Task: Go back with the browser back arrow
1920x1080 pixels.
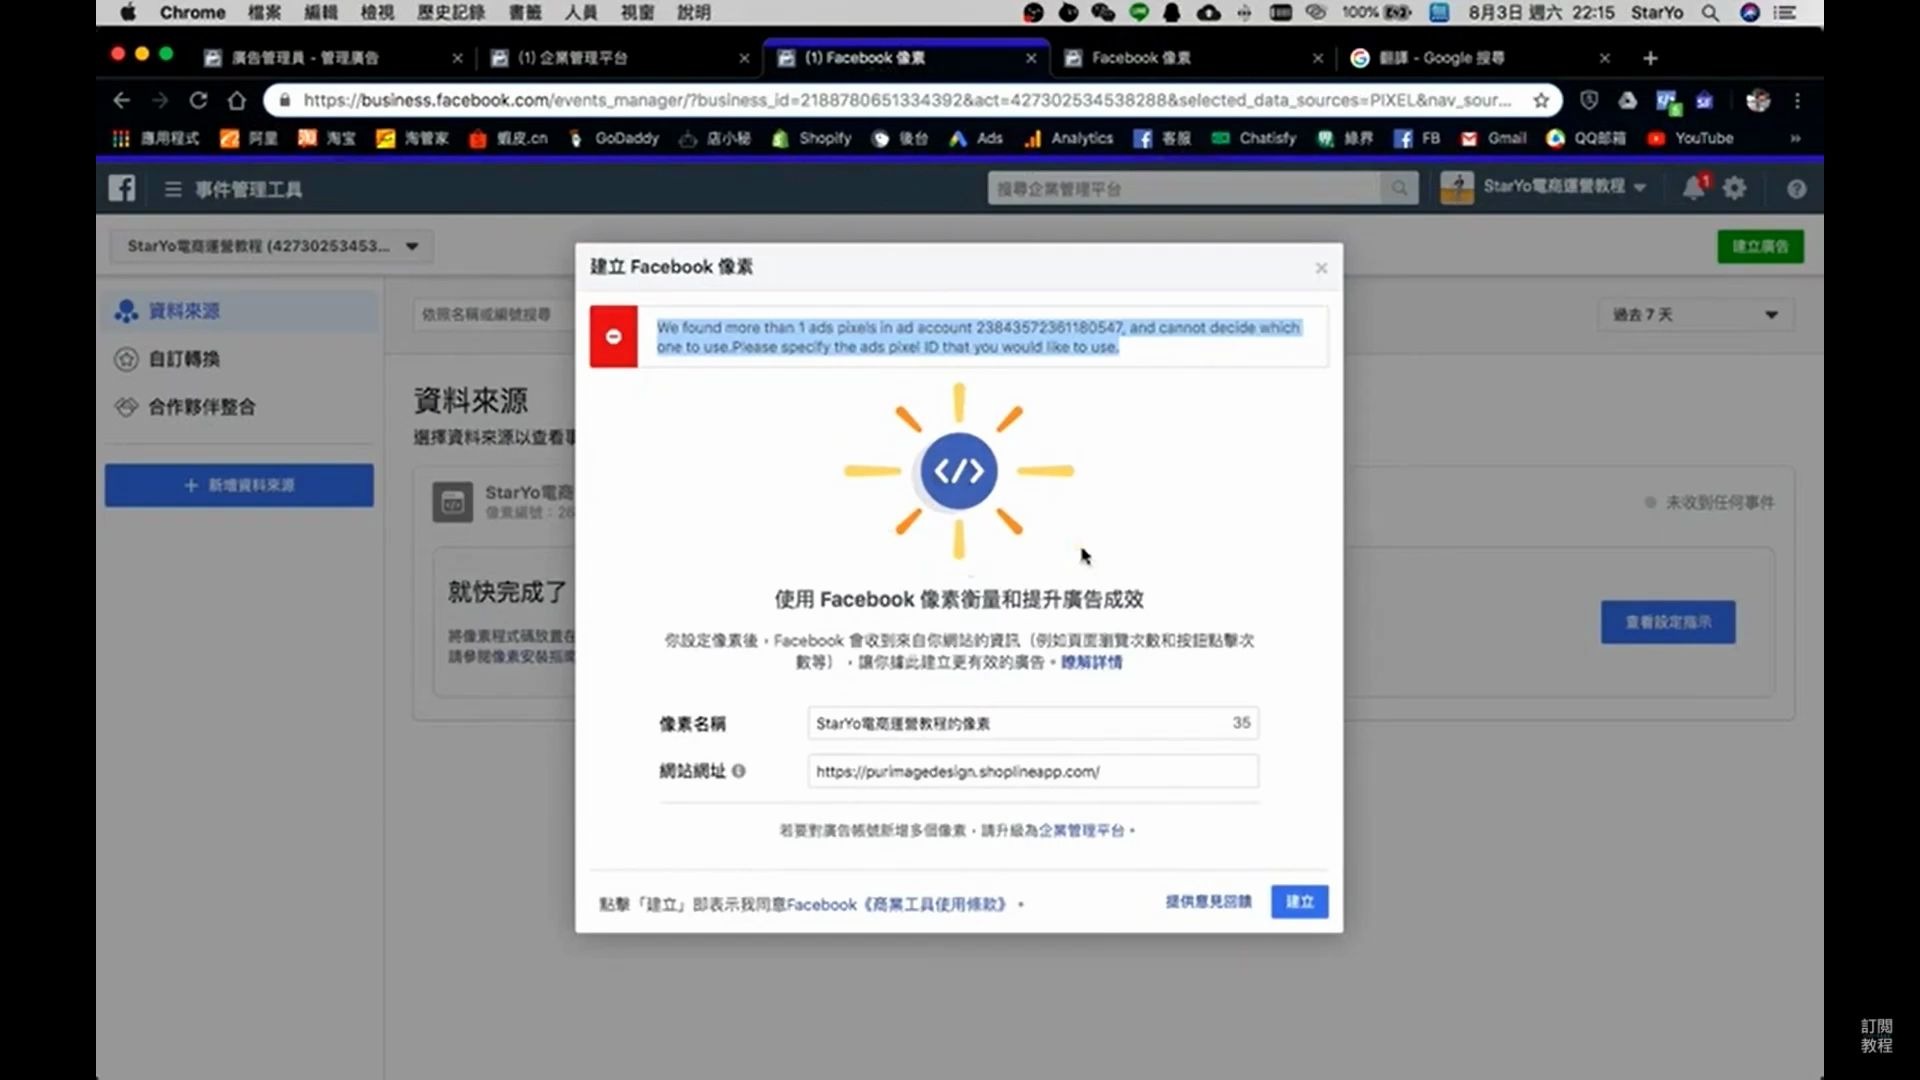Action: [121, 100]
